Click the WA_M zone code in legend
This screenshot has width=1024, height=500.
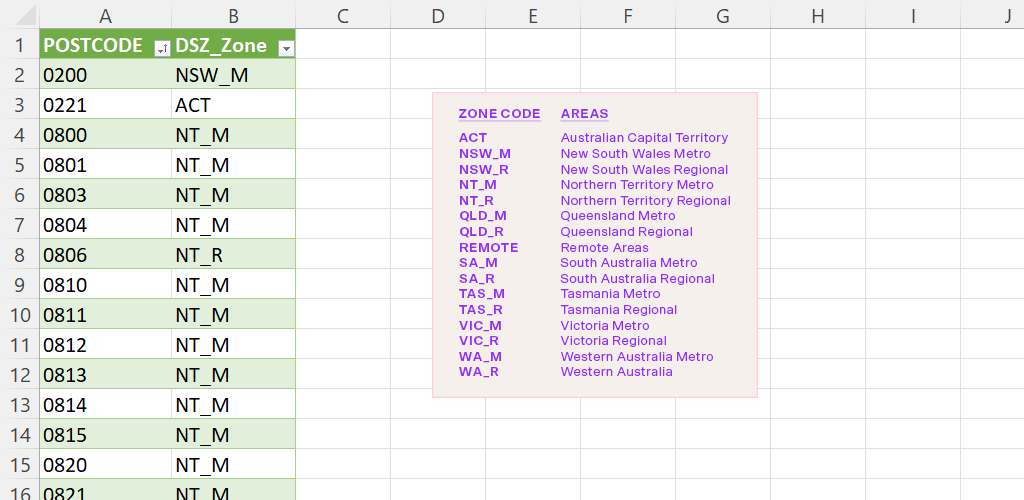click(x=480, y=357)
